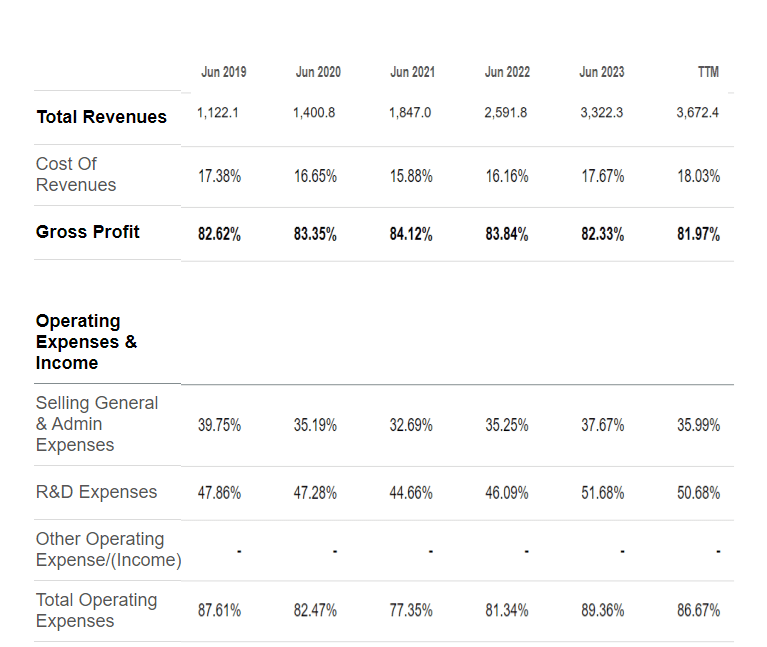This screenshot has height=647, width=767.
Task: Select Jun 2023 R&D expenses 51.68% cell
Action: pyautogui.click(x=603, y=492)
